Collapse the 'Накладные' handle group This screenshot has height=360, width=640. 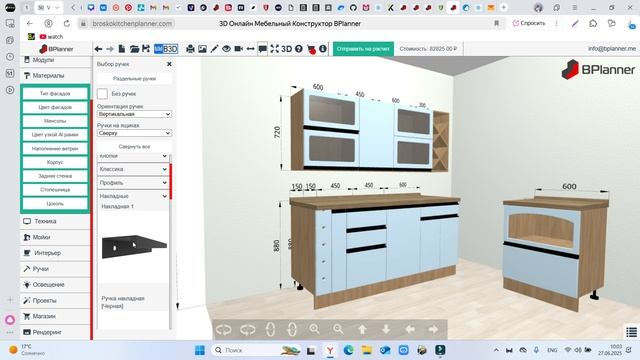click(x=133, y=196)
